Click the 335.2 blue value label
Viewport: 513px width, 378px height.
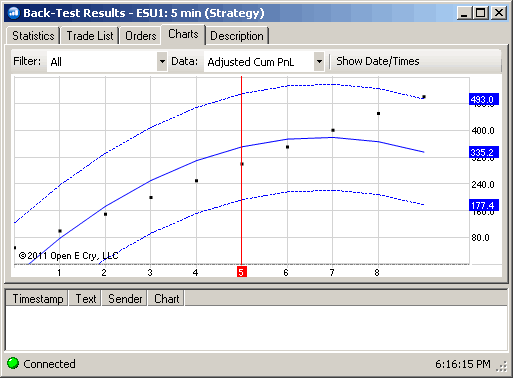click(x=484, y=152)
